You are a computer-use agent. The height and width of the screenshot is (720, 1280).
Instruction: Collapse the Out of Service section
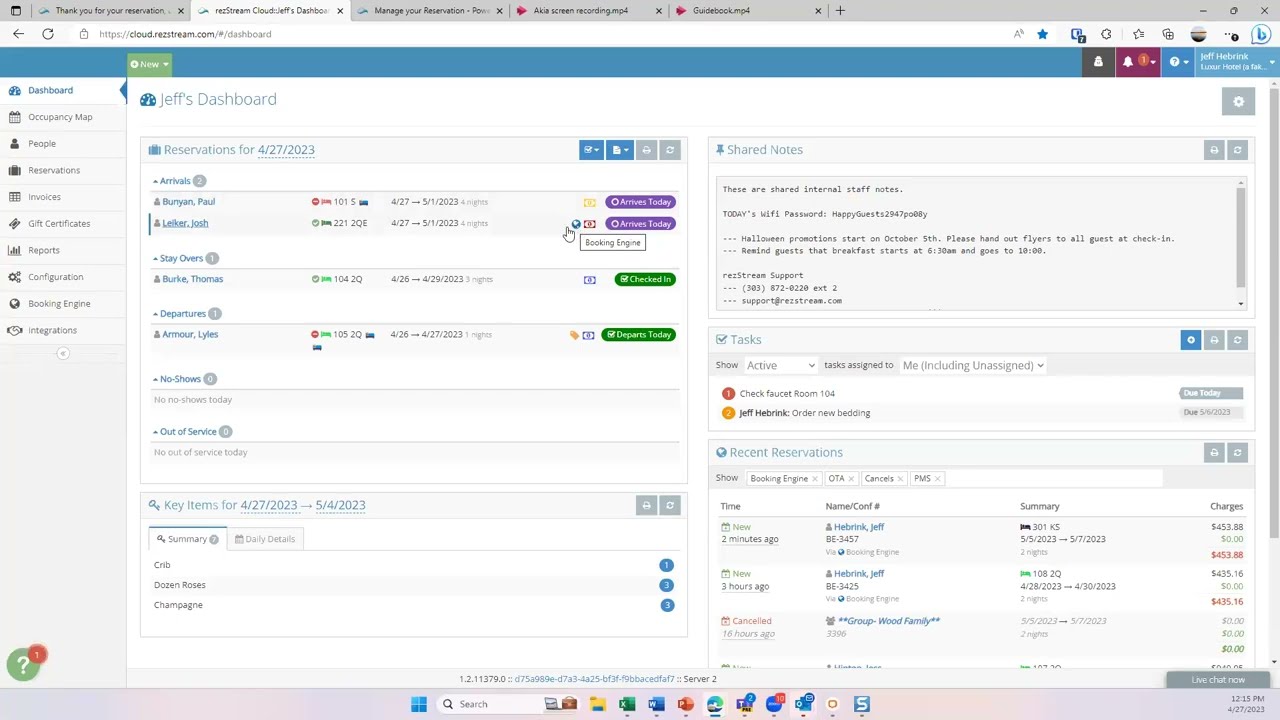point(185,432)
